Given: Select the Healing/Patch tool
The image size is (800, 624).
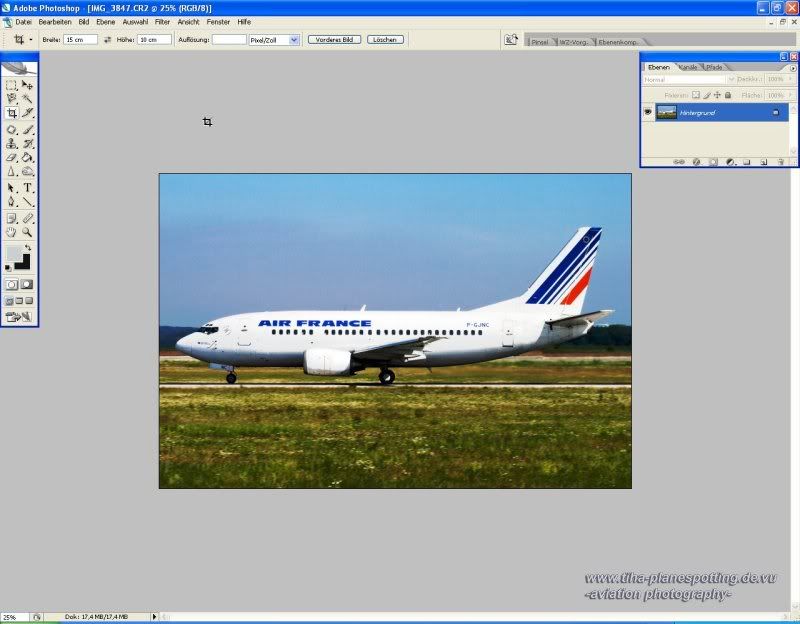Looking at the screenshot, I should [x=11, y=130].
